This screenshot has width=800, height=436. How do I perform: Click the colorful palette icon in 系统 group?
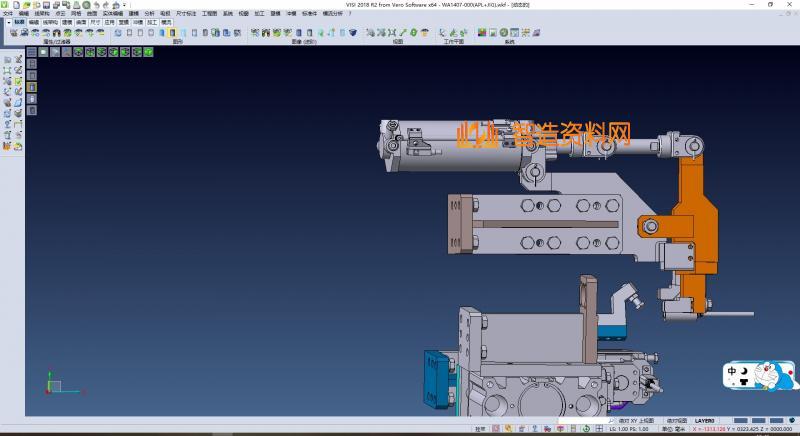pos(482,32)
